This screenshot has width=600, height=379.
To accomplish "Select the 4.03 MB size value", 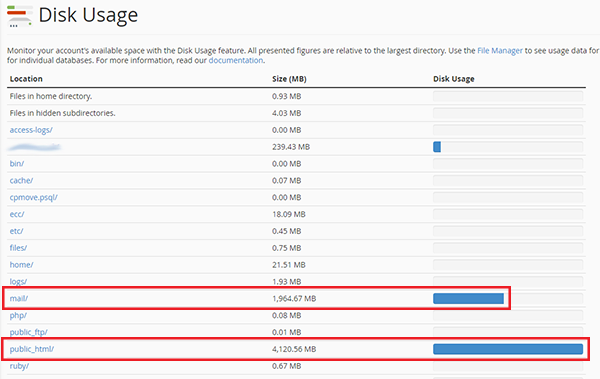I will [x=287, y=113].
